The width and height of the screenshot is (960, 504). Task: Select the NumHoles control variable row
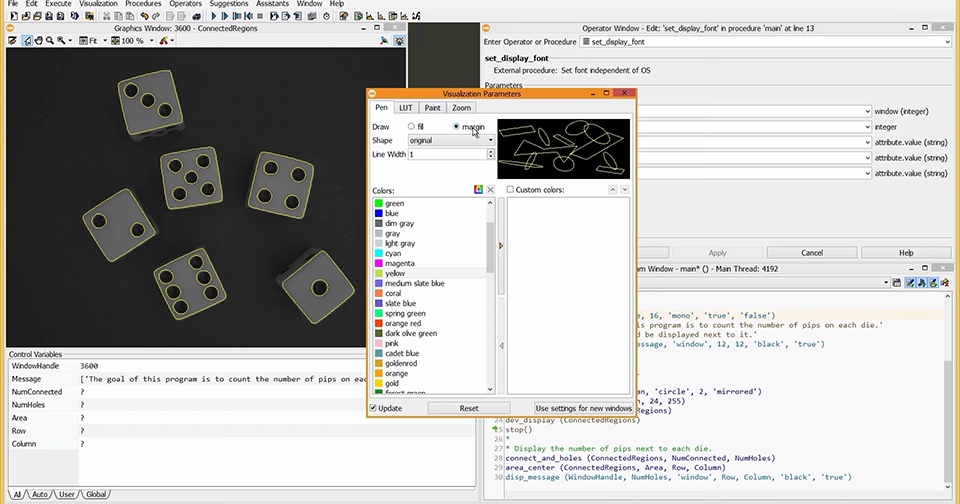241,405
